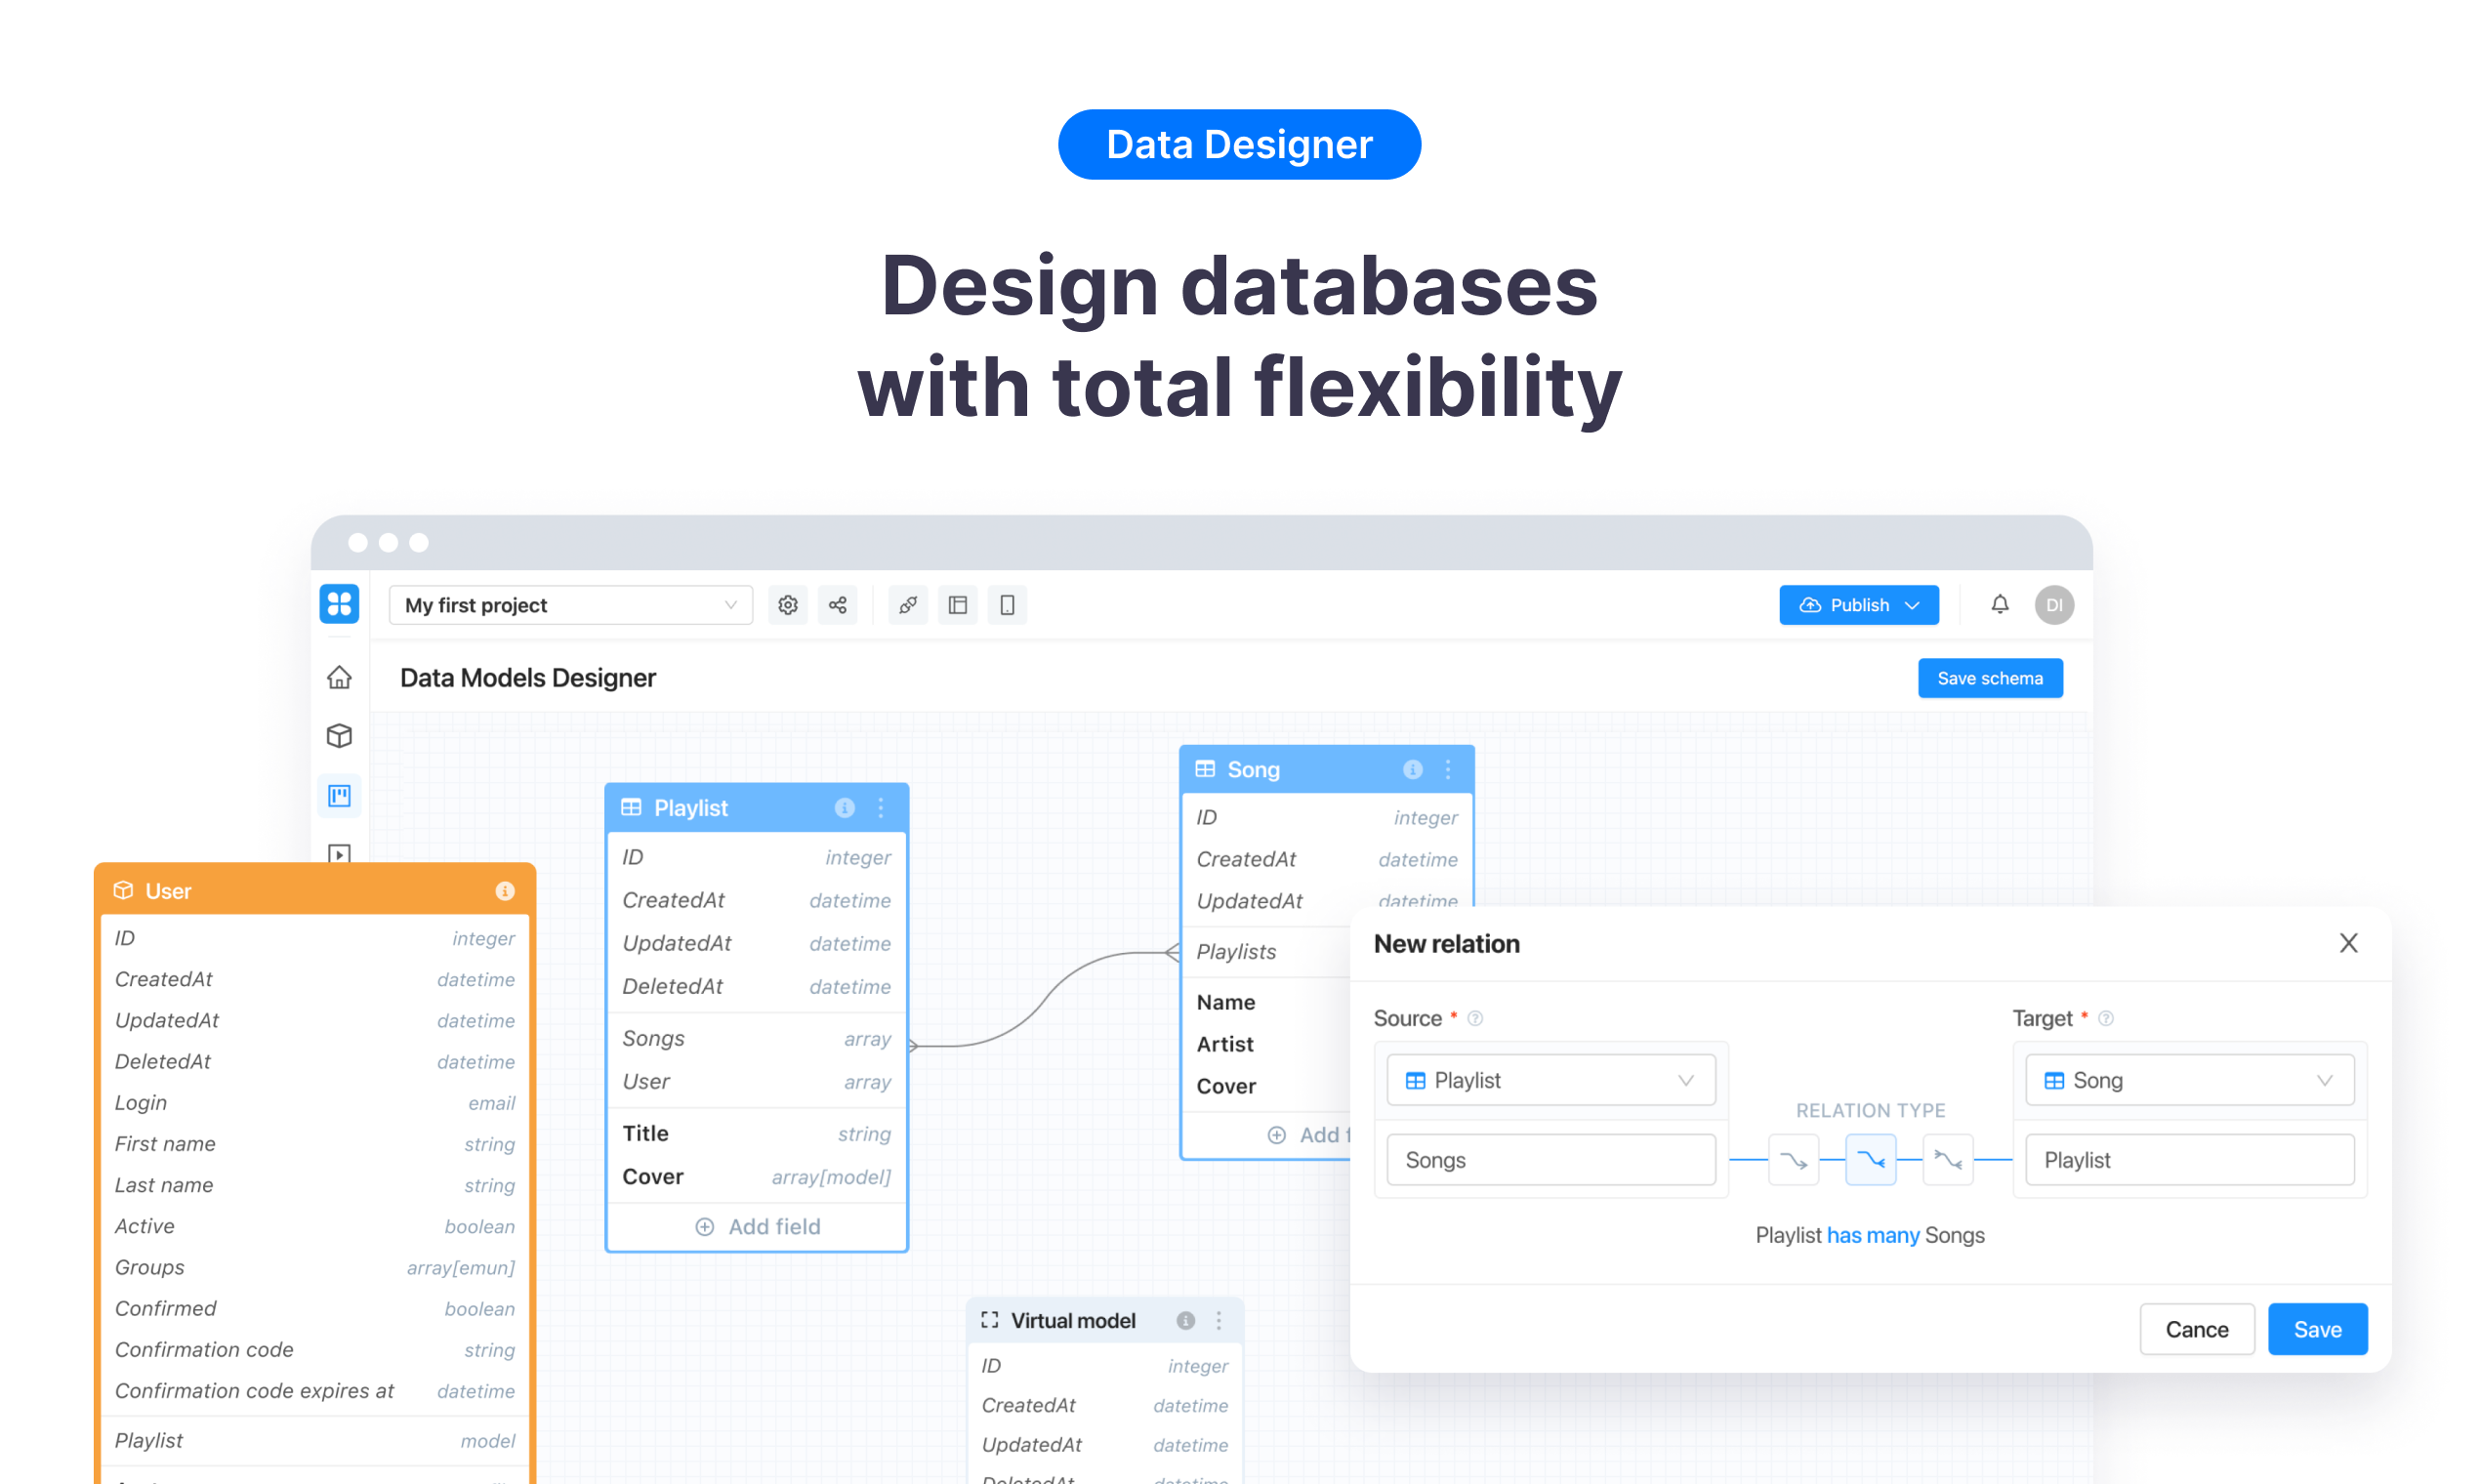This screenshot has width=2480, height=1484.
Task: Open the My first project dropdown
Action: tap(569, 604)
